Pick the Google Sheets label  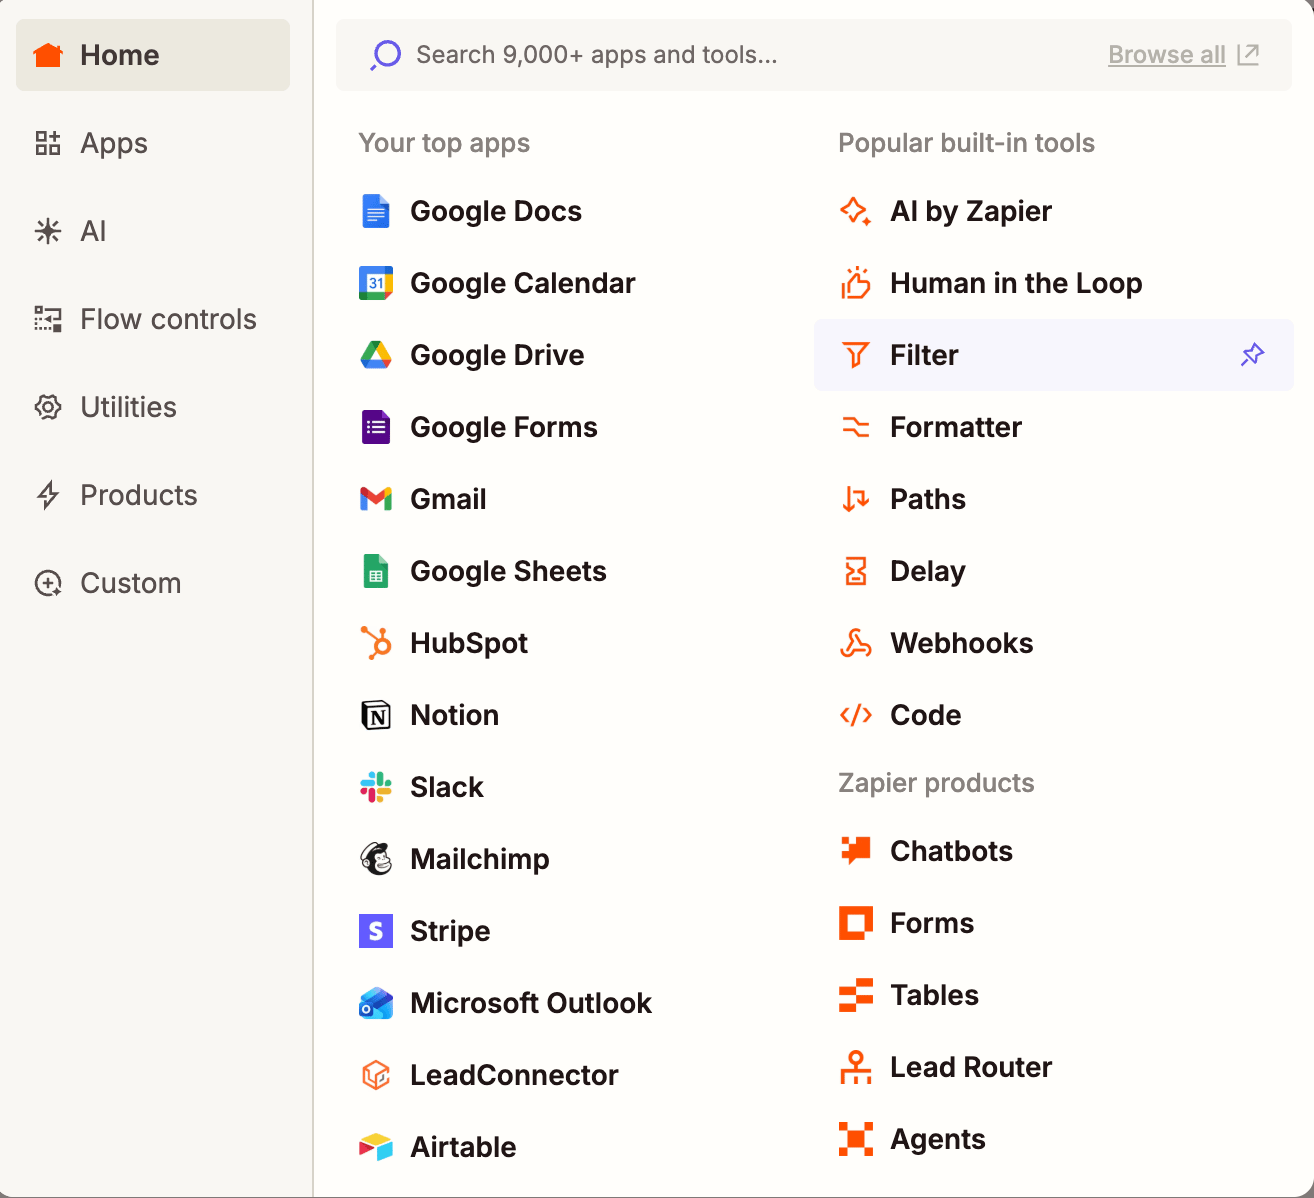(508, 571)
